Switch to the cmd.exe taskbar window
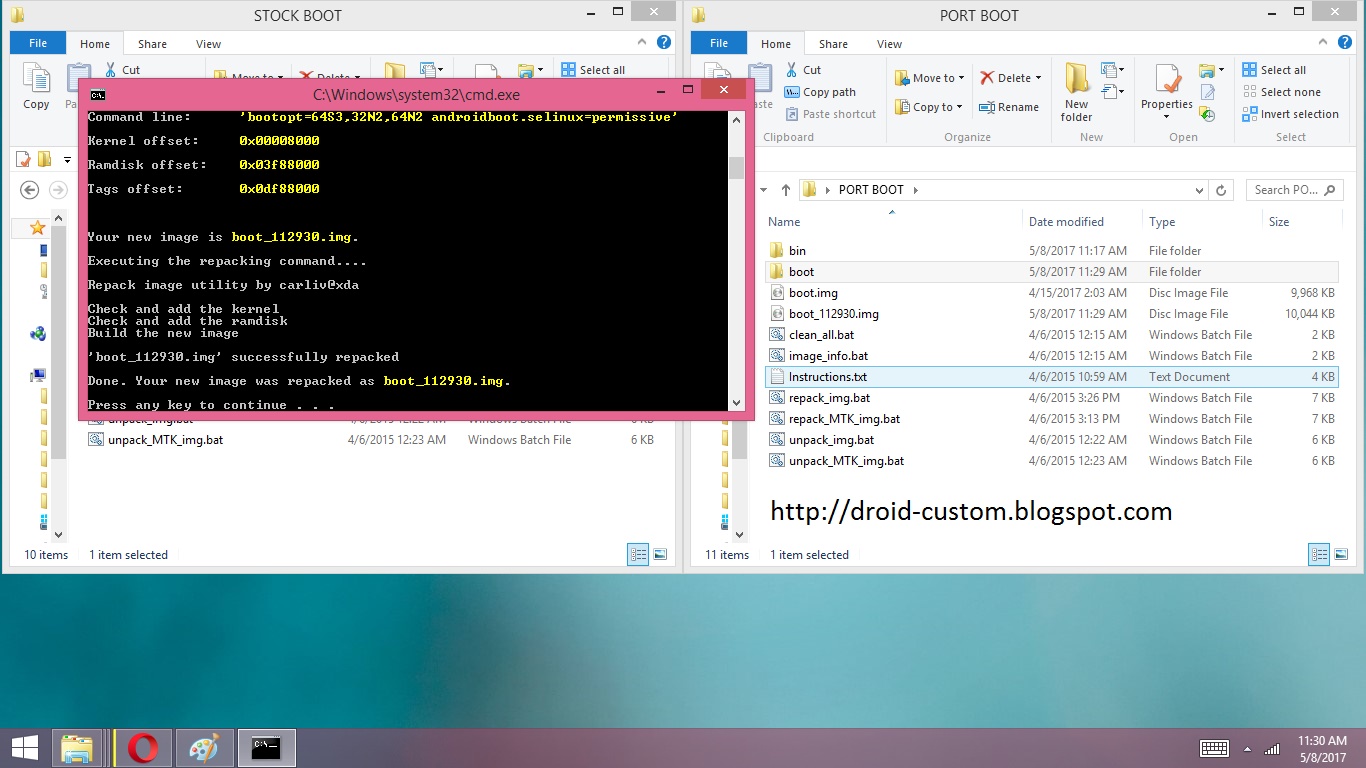1366x768 pixels. pos(266,747)
